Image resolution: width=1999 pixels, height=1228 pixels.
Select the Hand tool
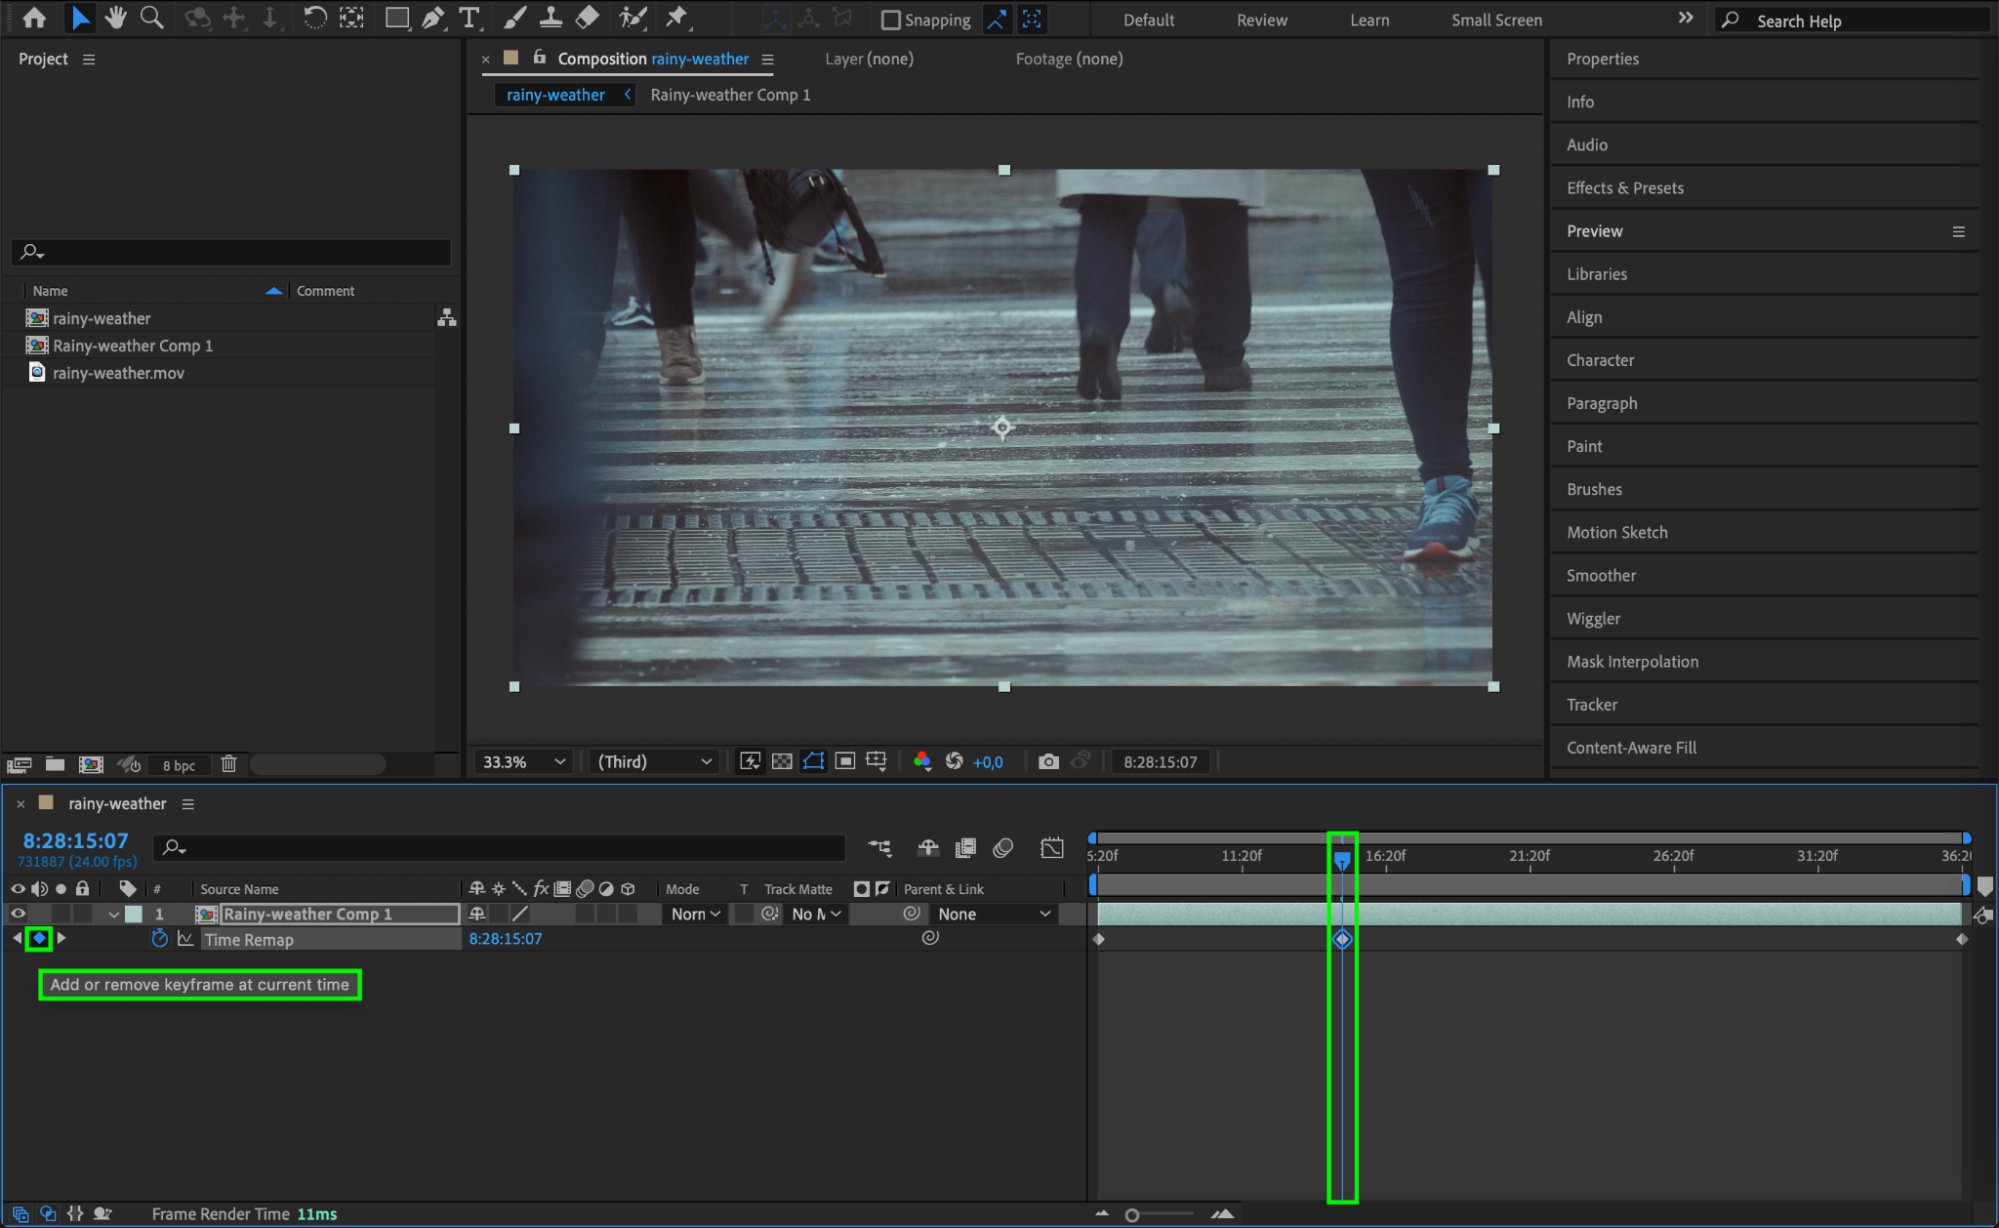click(x=116, y=17)
